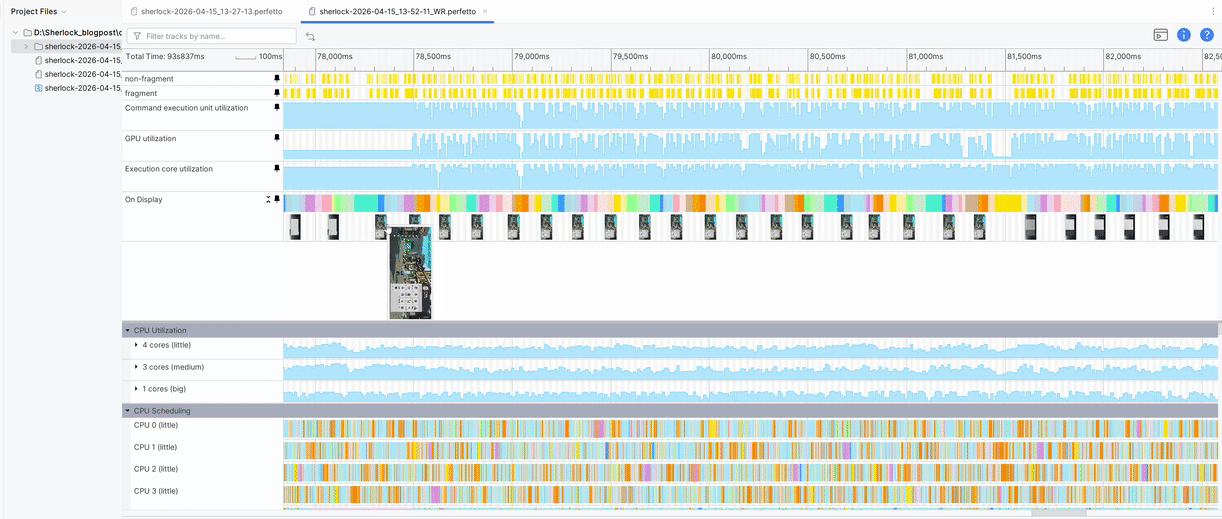1222x519 pixels.
Task: Click the blue info icon
Action: coord(1184,35)
